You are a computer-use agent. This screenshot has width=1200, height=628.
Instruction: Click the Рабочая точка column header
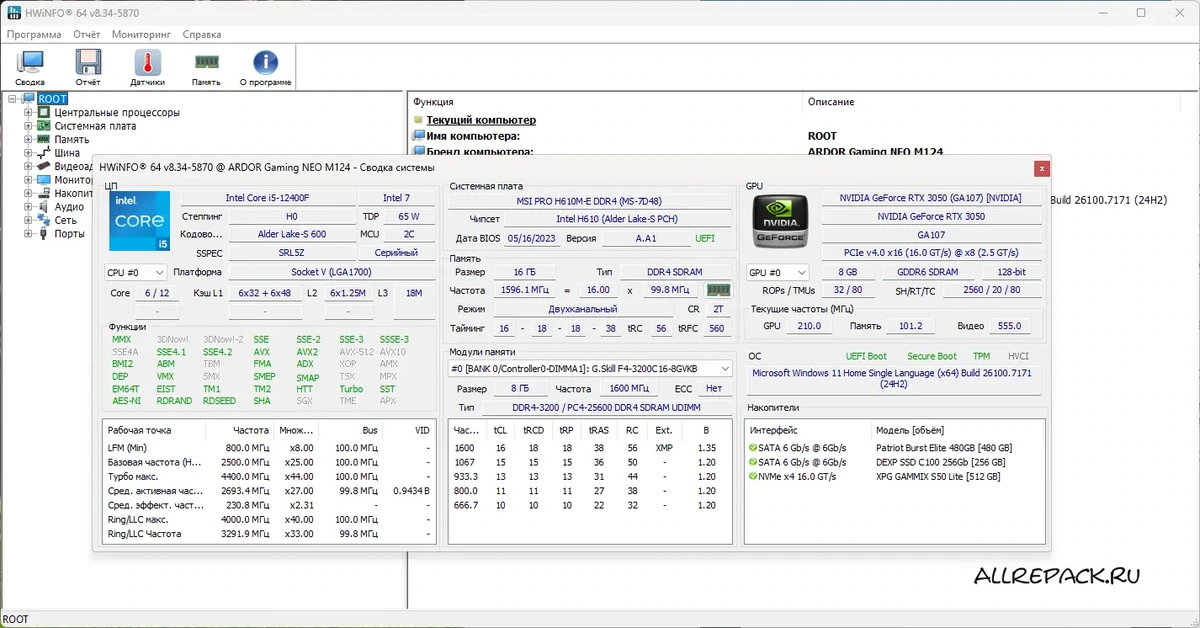[x=153, y=430]
